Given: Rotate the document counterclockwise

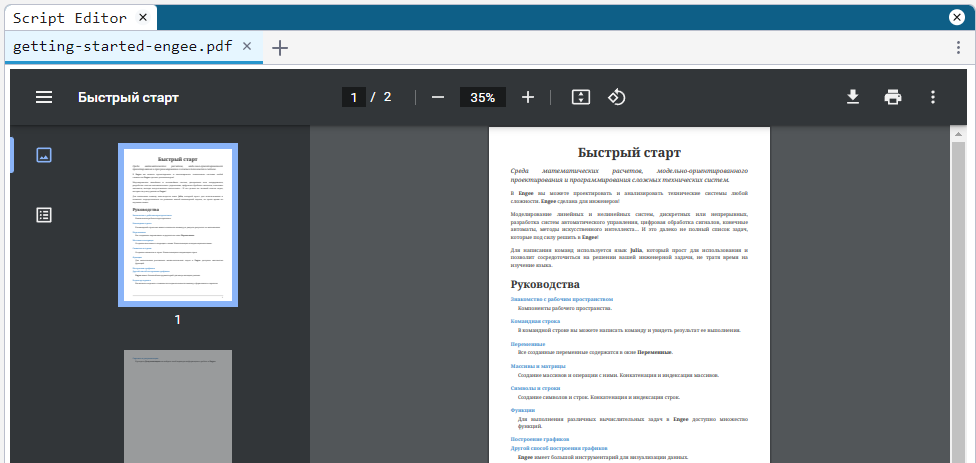Looking at the screenshot, I should 616,97.
